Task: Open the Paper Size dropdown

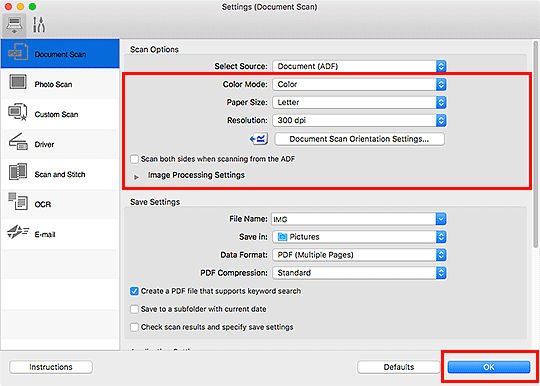Action: (359, 102)
